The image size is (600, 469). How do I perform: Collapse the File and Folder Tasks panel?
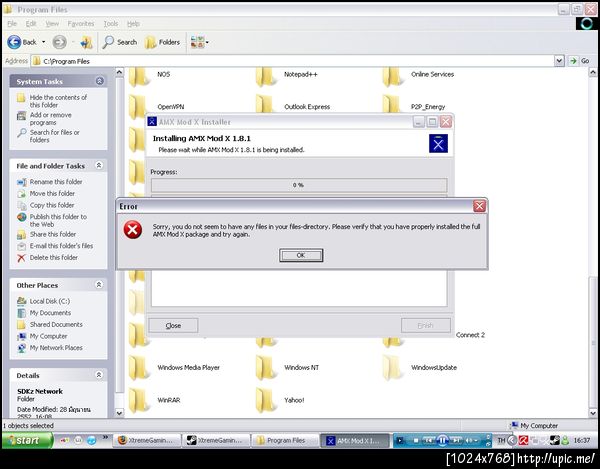pos(99,165)
